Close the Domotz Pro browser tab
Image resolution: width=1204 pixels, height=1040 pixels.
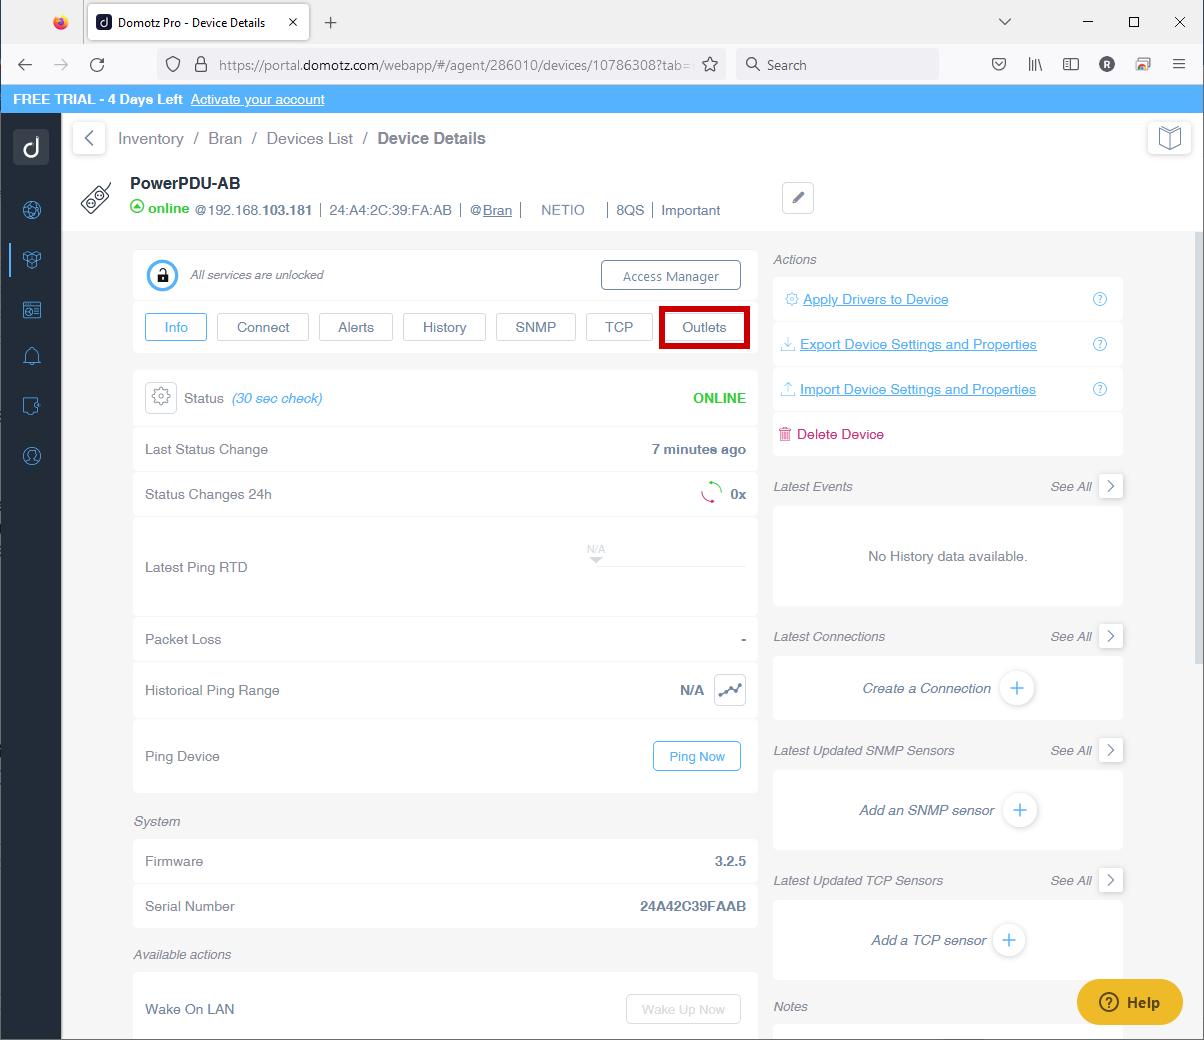click(x=293, y=22)
